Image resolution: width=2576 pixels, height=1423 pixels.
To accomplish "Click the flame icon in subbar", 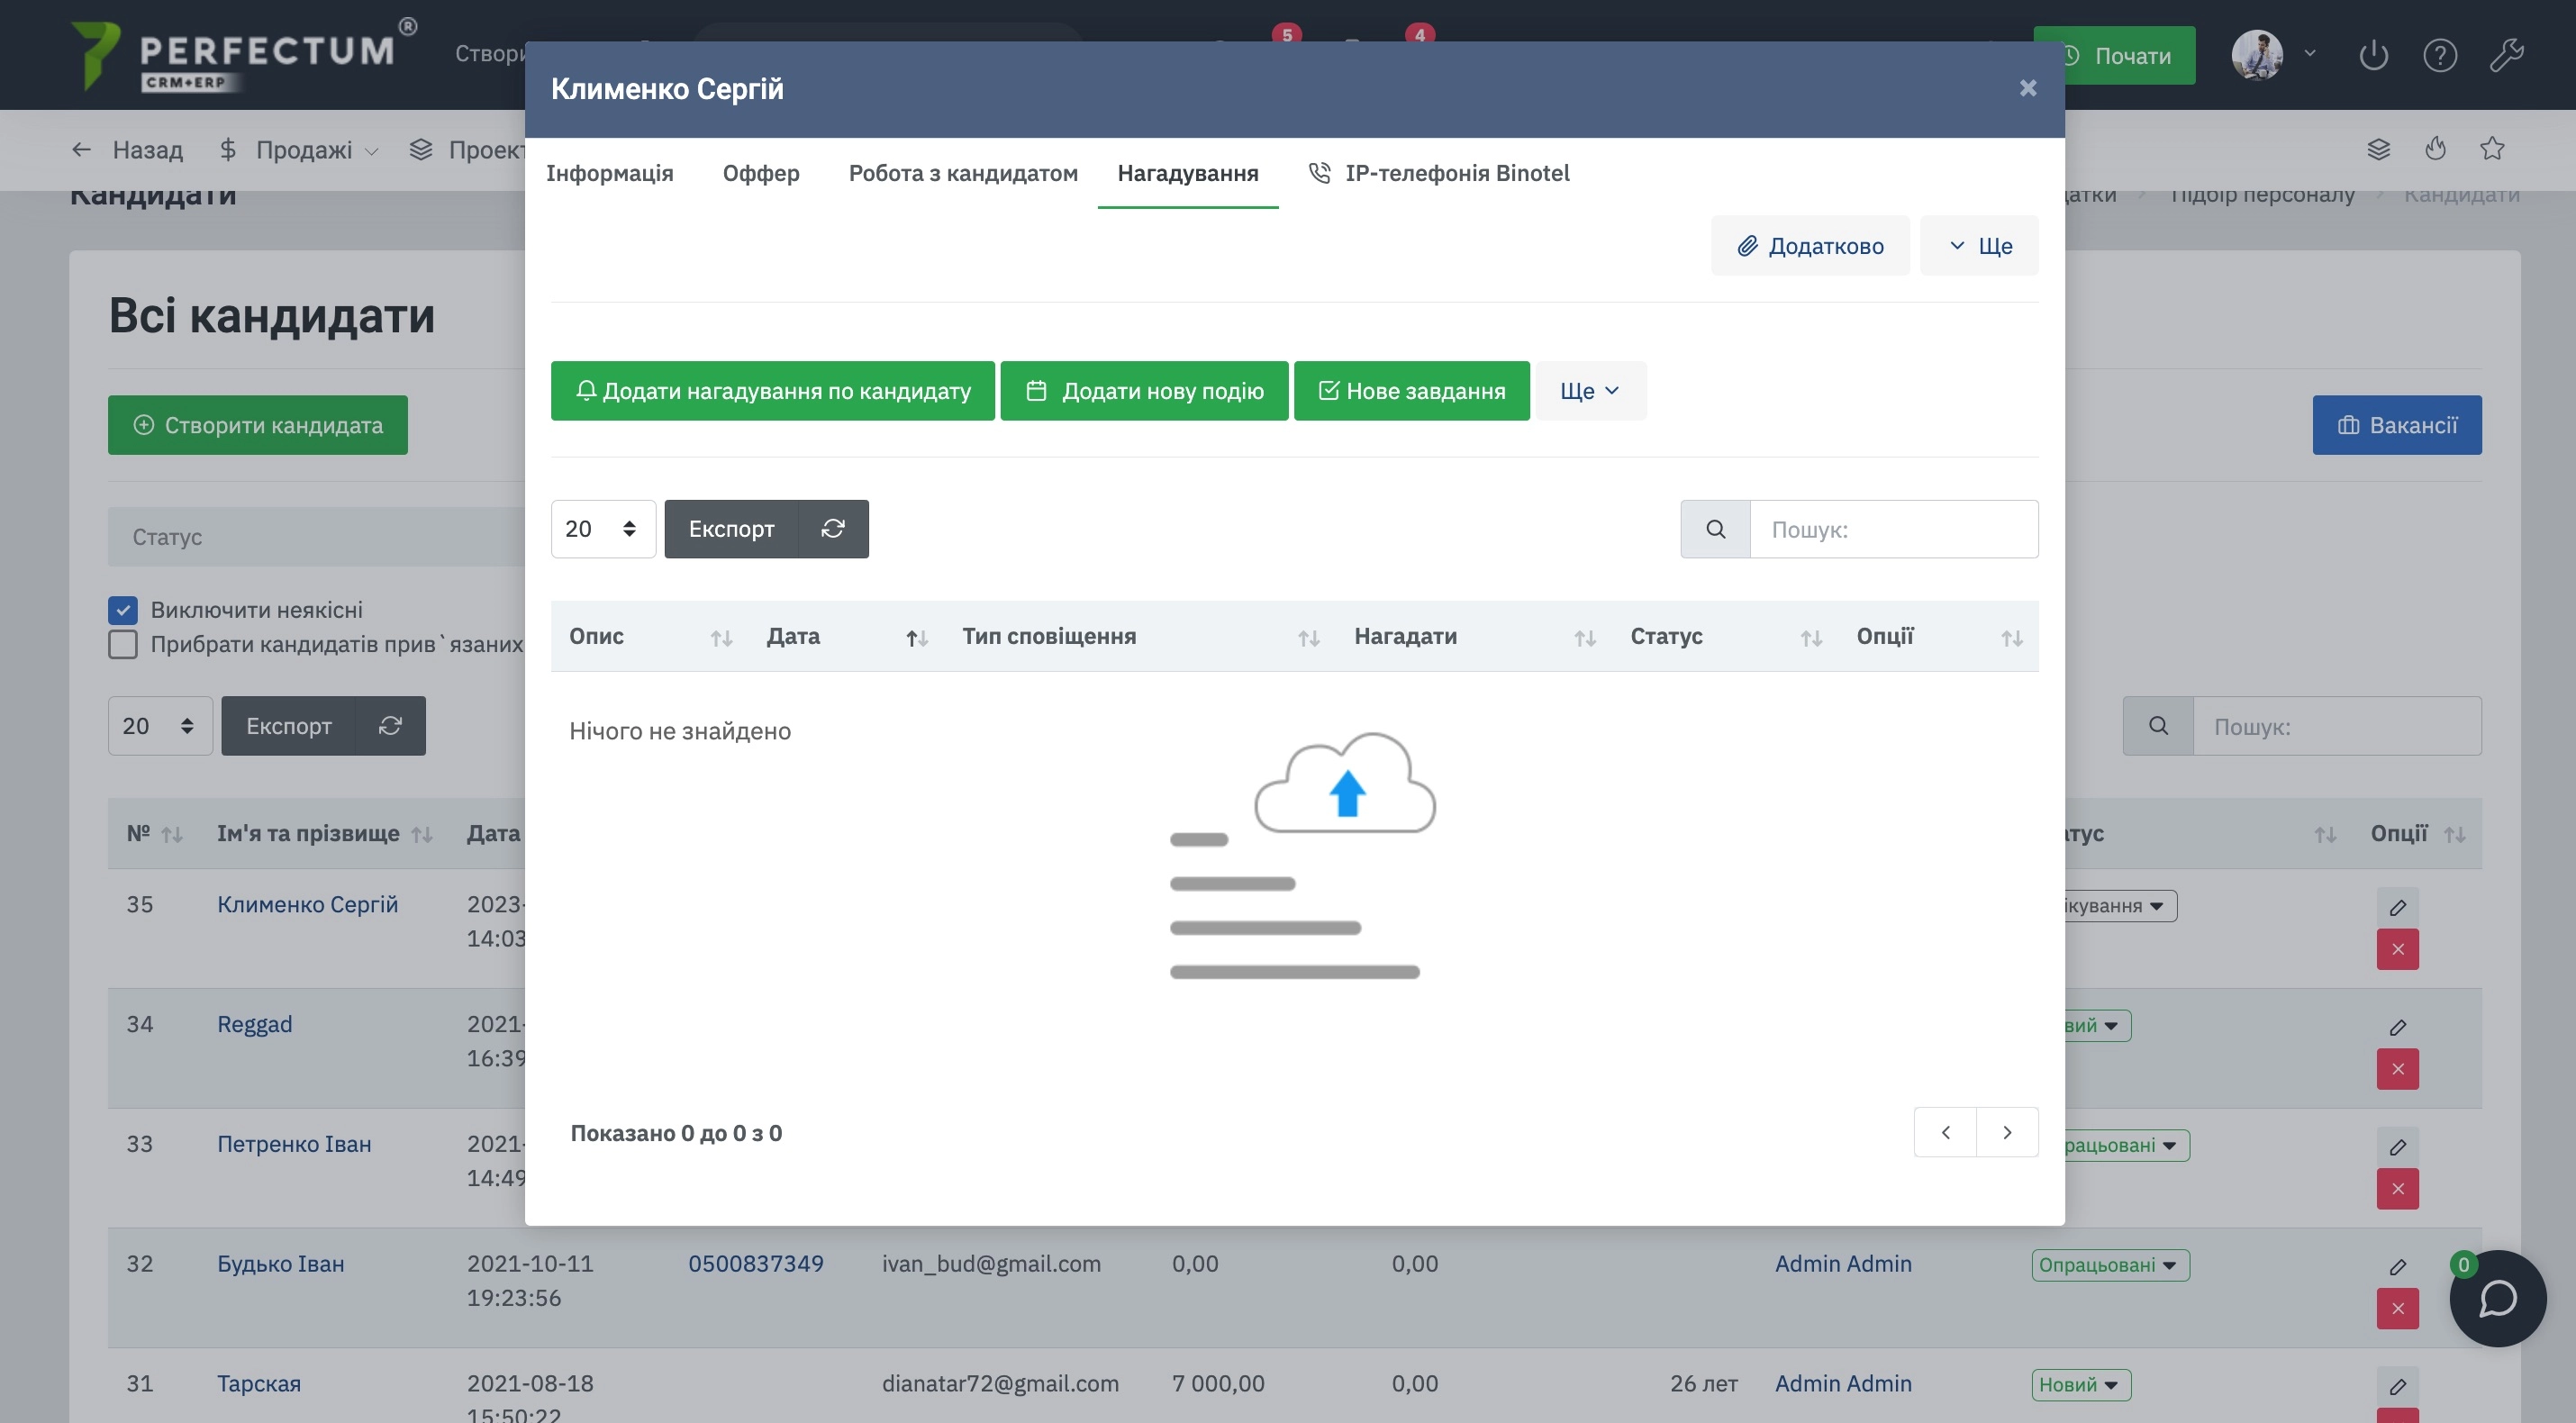I will pyautogui.click(x=2436, y=149).
